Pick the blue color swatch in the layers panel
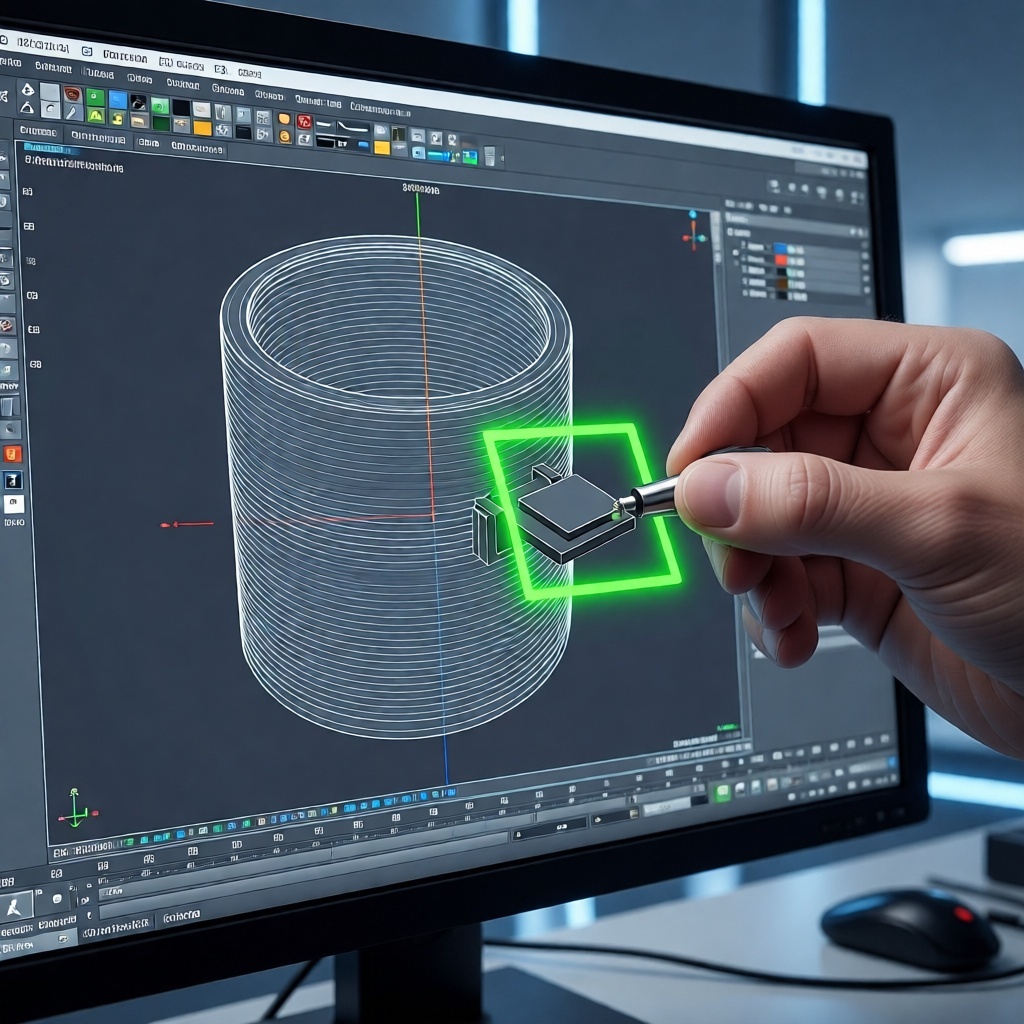1024x1024 pixels. (780, 249)
